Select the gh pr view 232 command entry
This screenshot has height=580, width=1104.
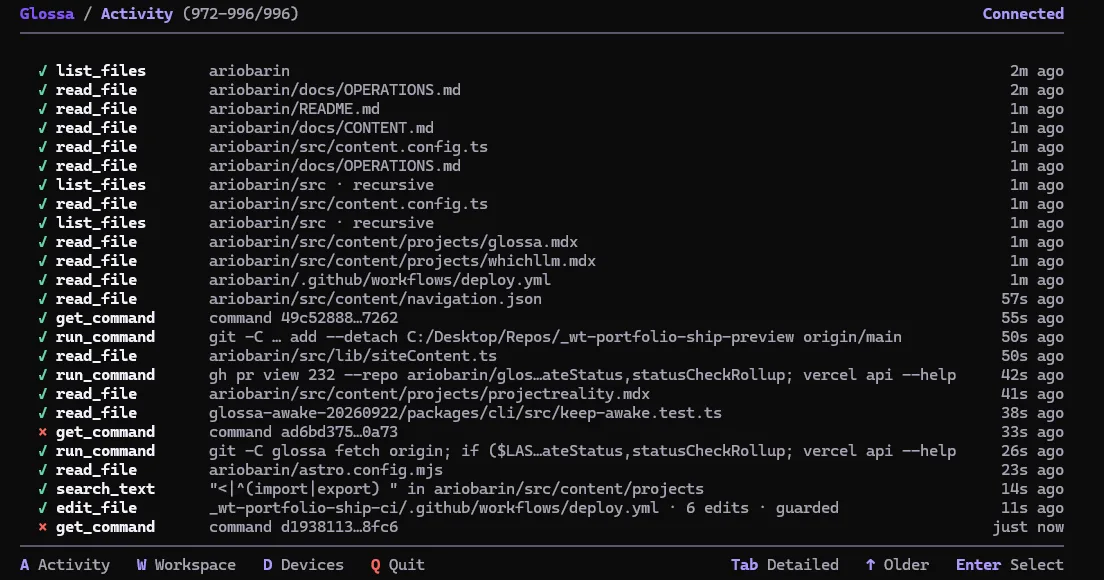[x=551, y=375]
